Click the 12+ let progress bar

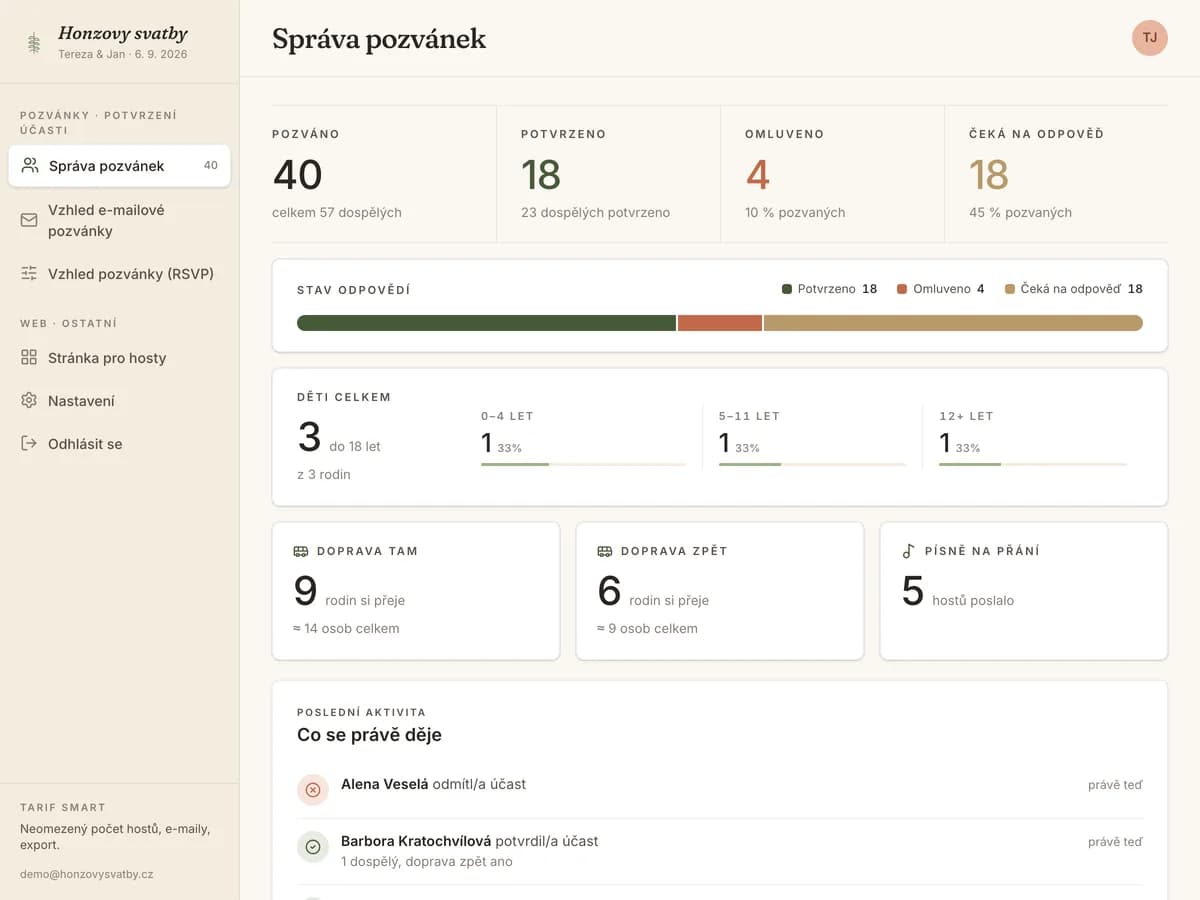[1033, 464]
